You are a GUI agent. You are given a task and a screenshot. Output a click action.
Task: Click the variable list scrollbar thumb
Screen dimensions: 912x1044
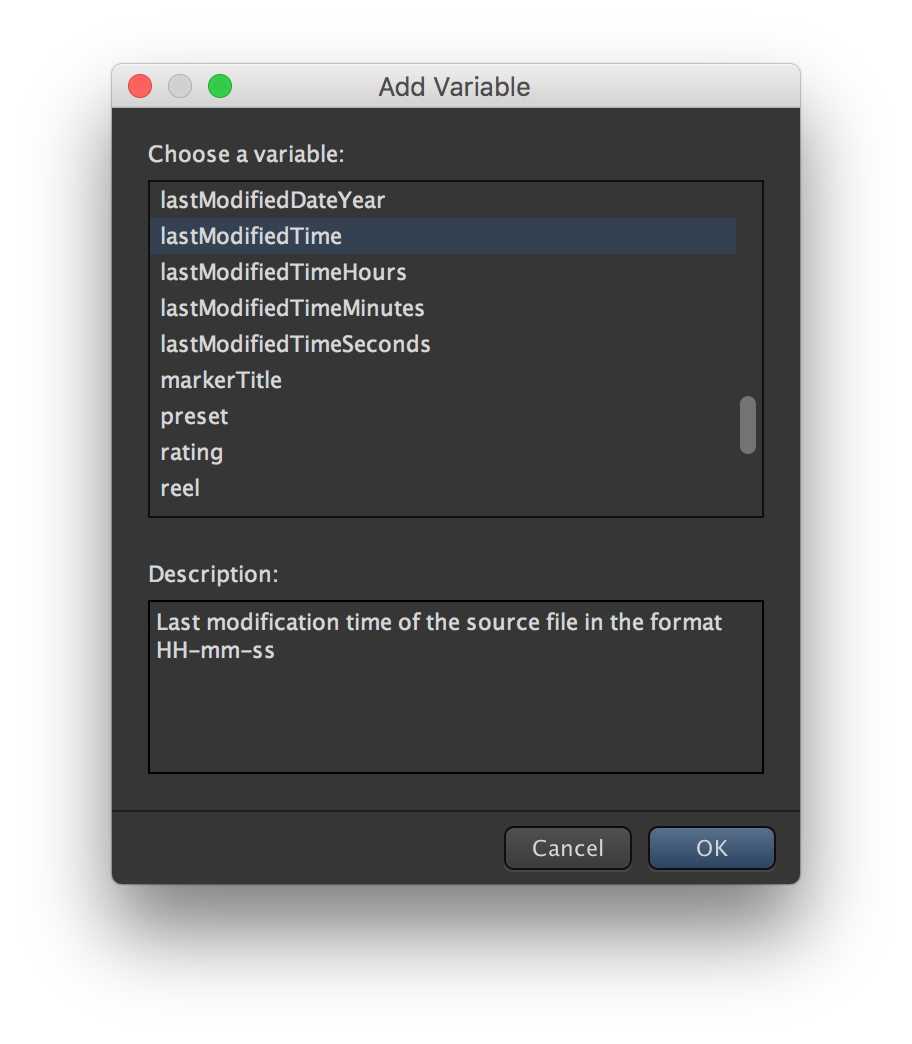(x=748, y=425)
